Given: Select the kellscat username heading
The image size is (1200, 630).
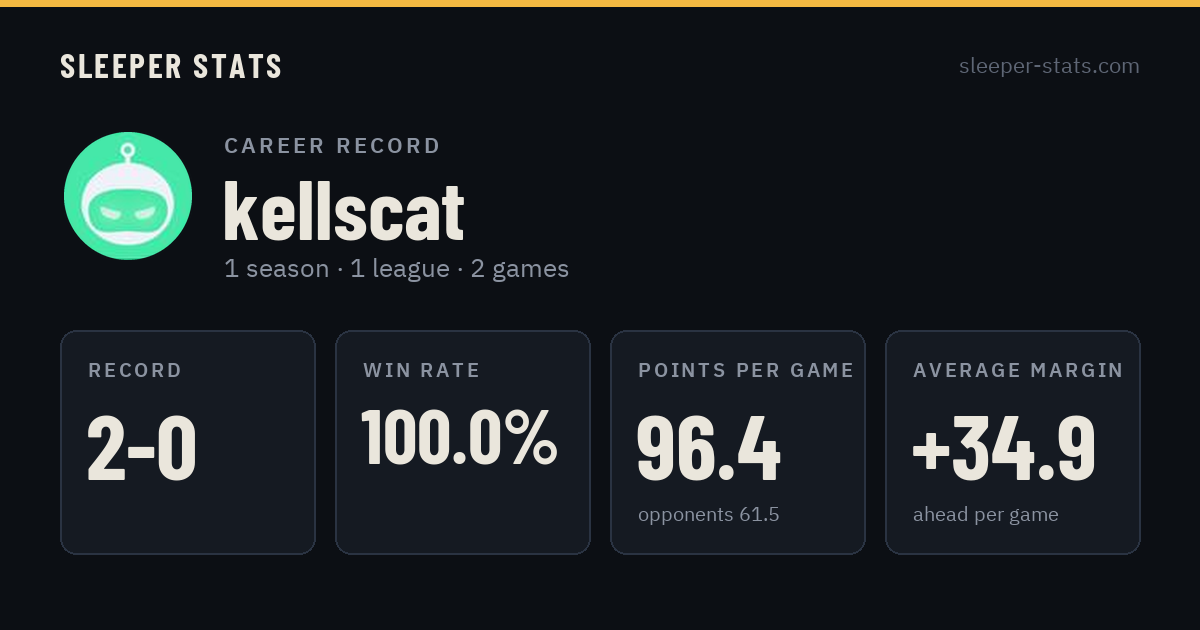Looking at the screenshot, I should pyautogui.click(x=344, y=211).
